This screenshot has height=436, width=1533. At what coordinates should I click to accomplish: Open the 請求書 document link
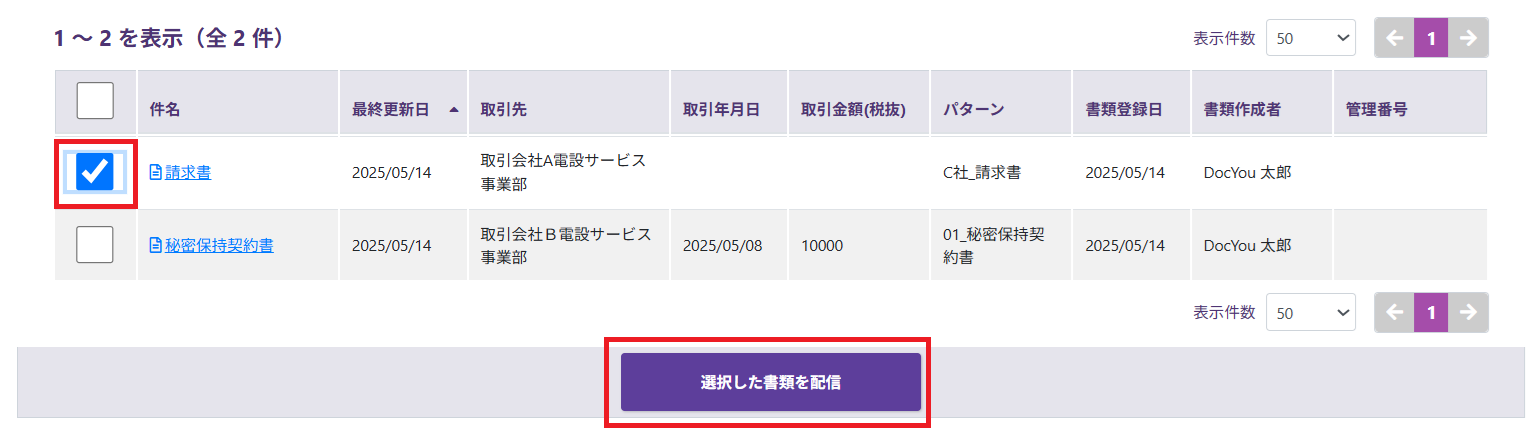188,172
